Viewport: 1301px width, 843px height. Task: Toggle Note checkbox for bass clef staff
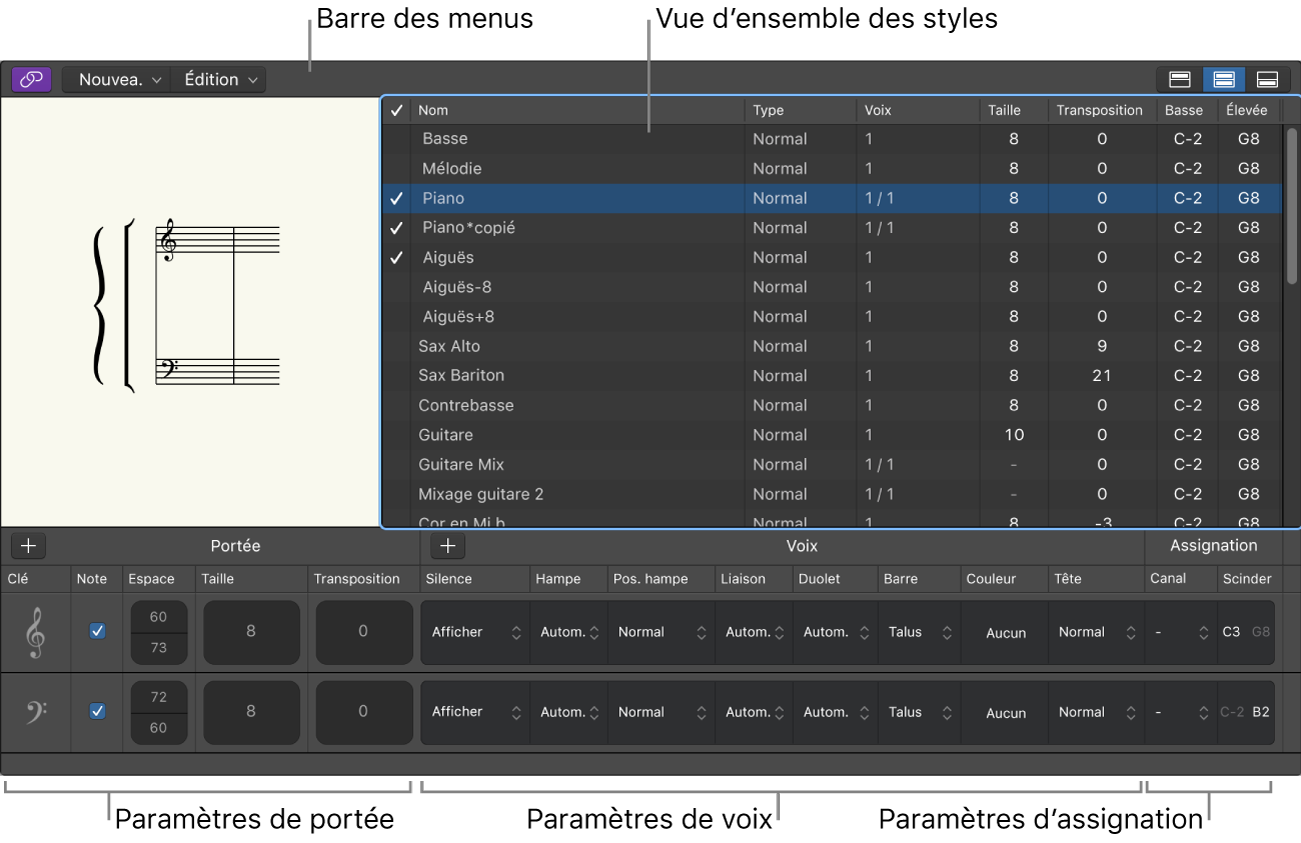(x=97, y=711)
